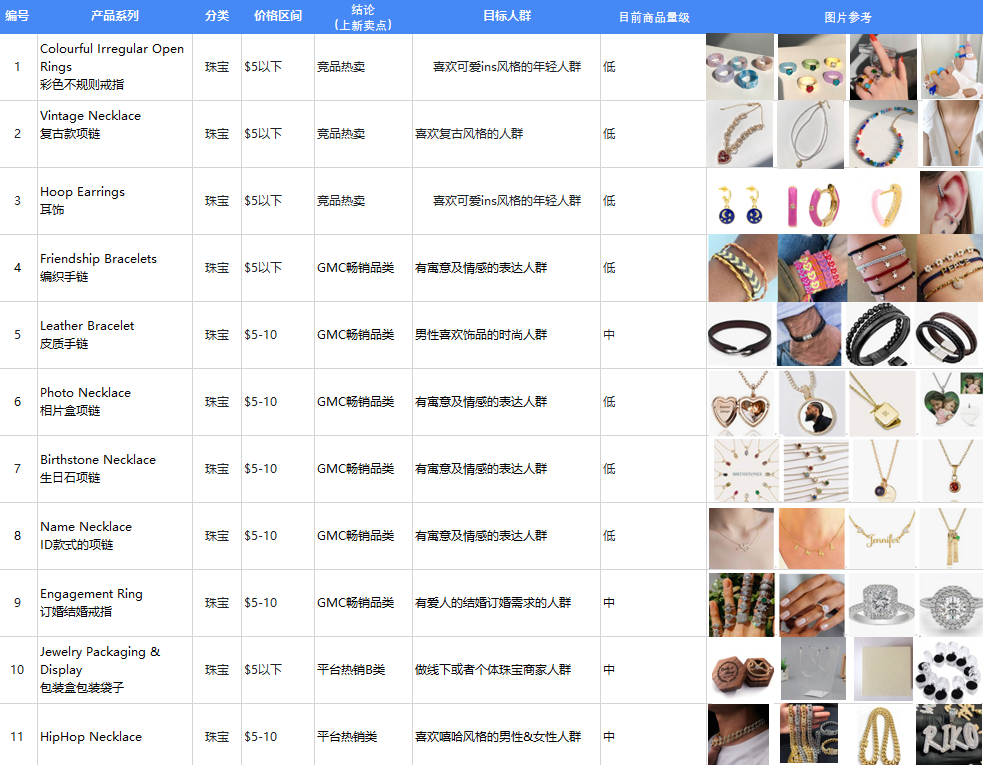Select the 产品系列 column header
983x765 pixels.
pos(115,16)
